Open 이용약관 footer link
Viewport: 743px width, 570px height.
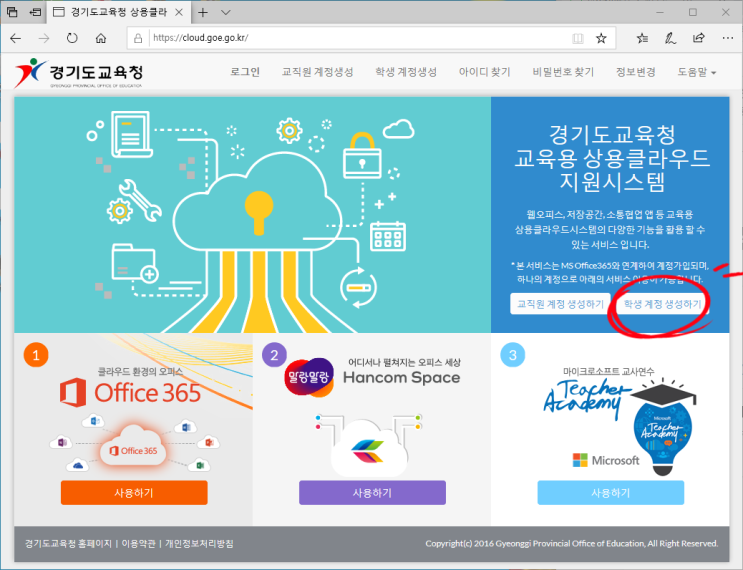tap(138, 543)
